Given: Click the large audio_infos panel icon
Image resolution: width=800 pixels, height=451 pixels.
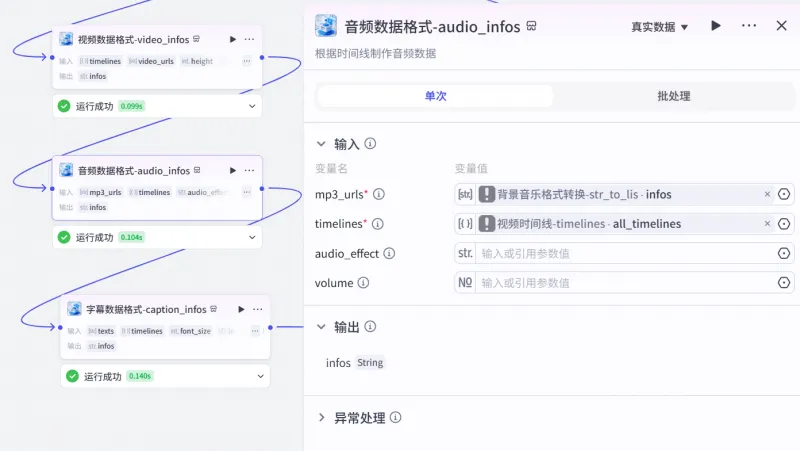Looking at the screenshot, I should click(326, 26).
